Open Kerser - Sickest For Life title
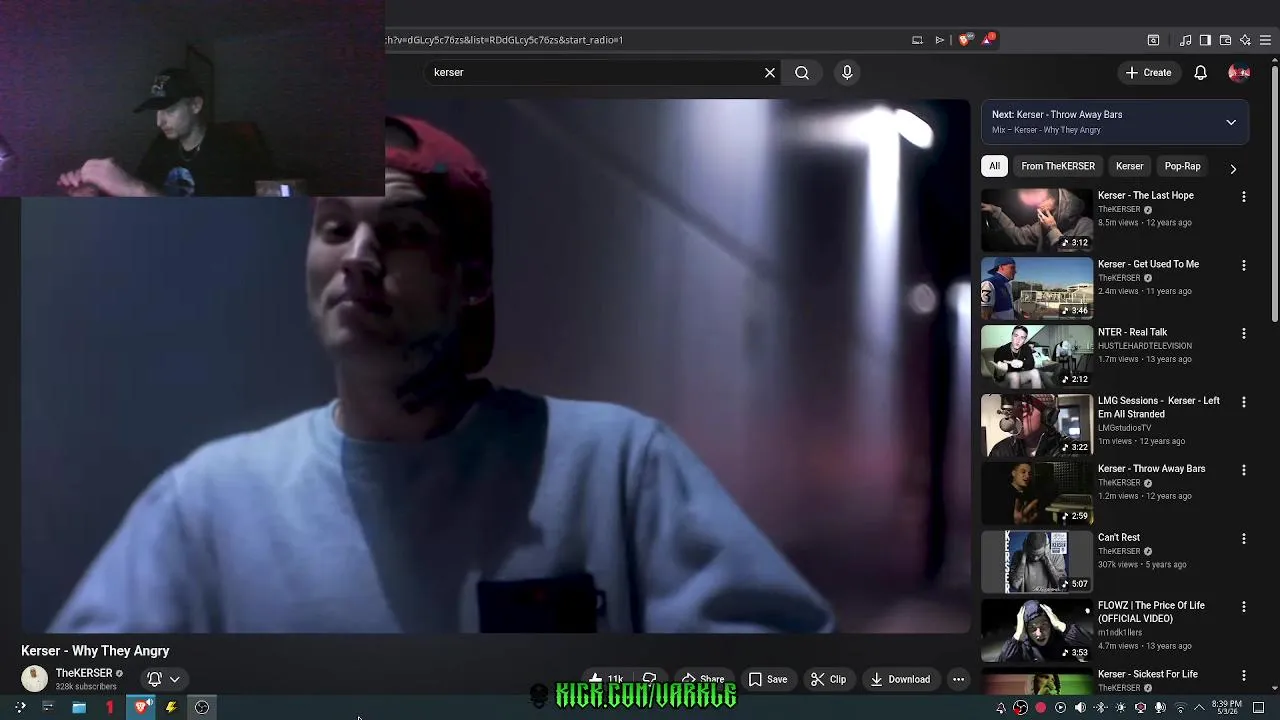This screenshot has width=1280, height=720. (1148, 674)
